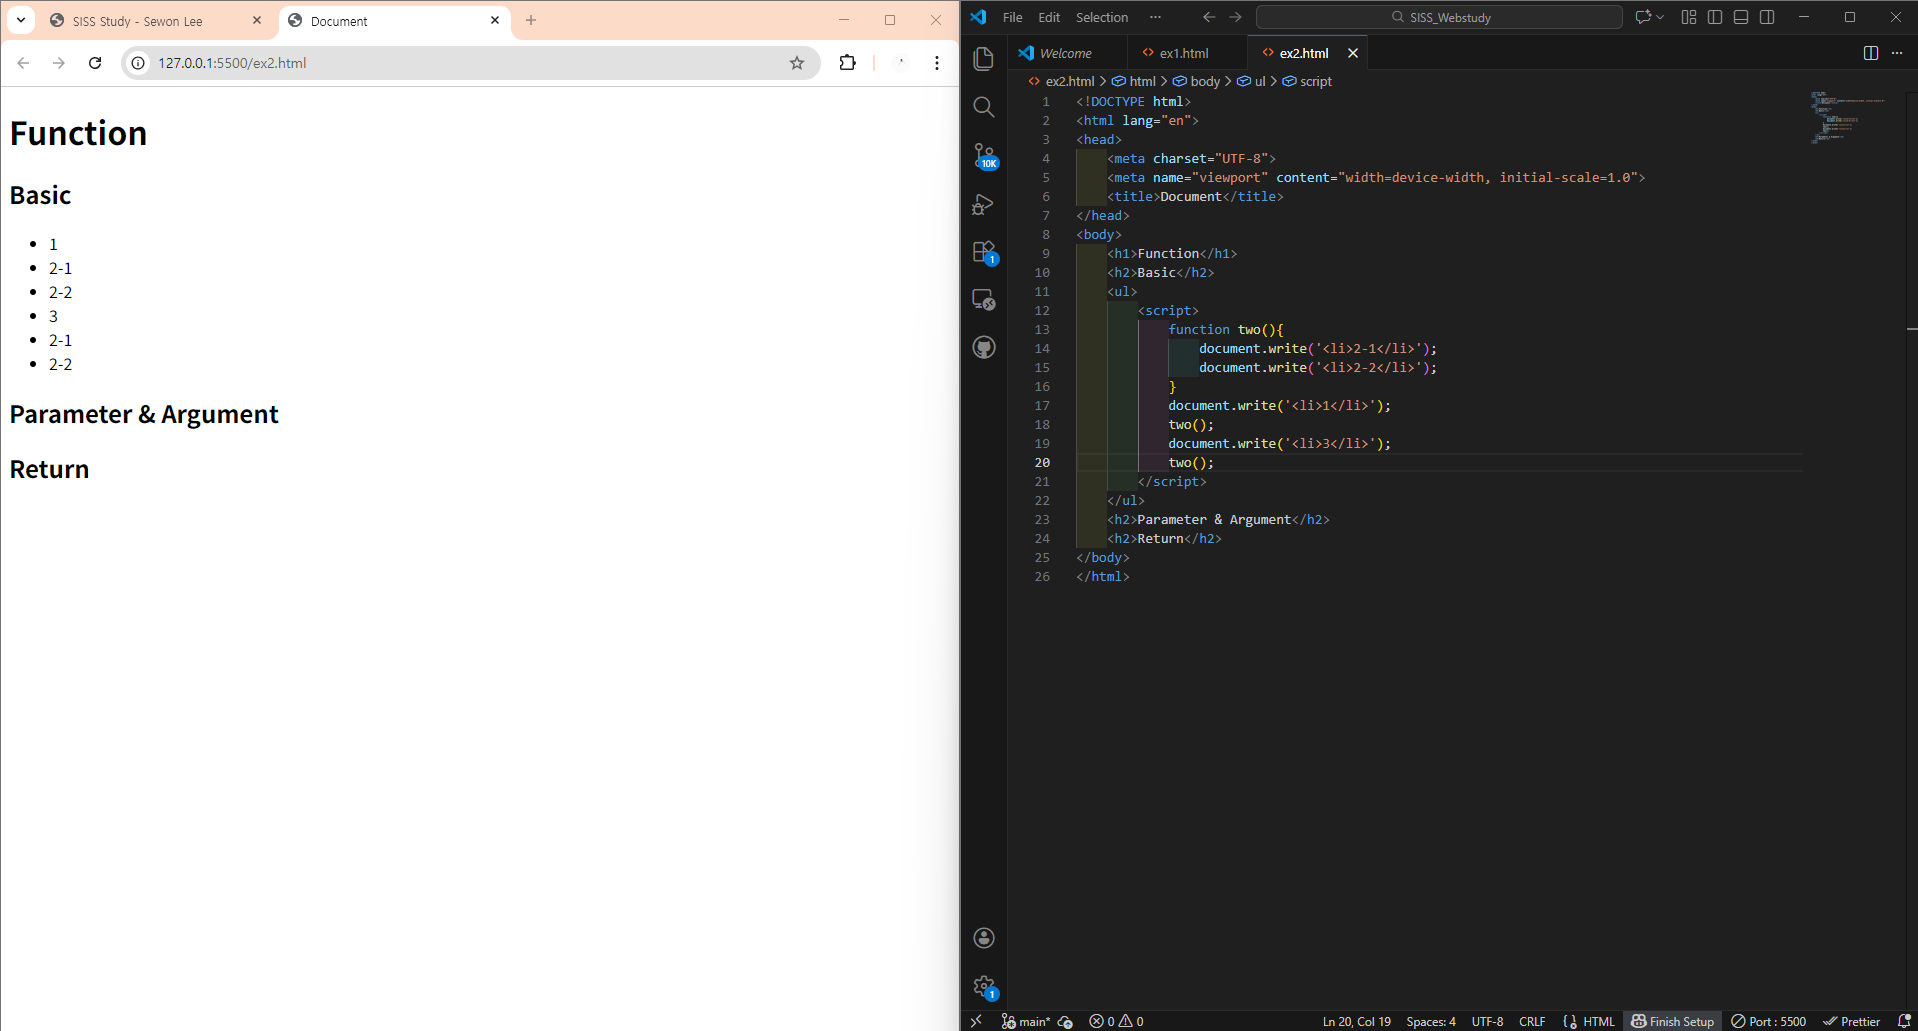Open the Search view in VS Code
The height and width of the screenshot is (1031, 1918).
[x=984, y=107]
